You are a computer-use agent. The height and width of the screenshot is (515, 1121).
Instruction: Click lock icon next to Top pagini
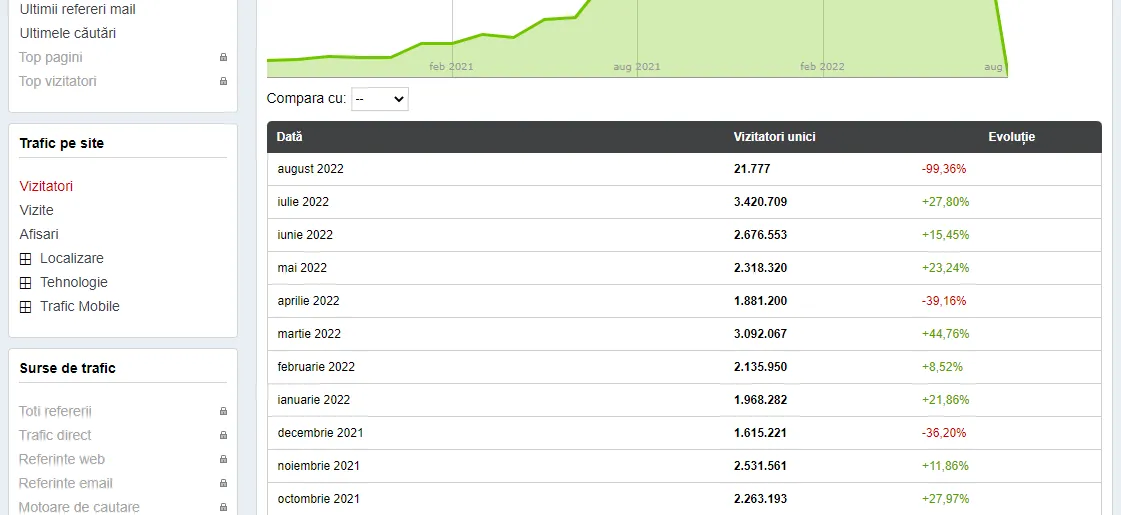[223, 58]
